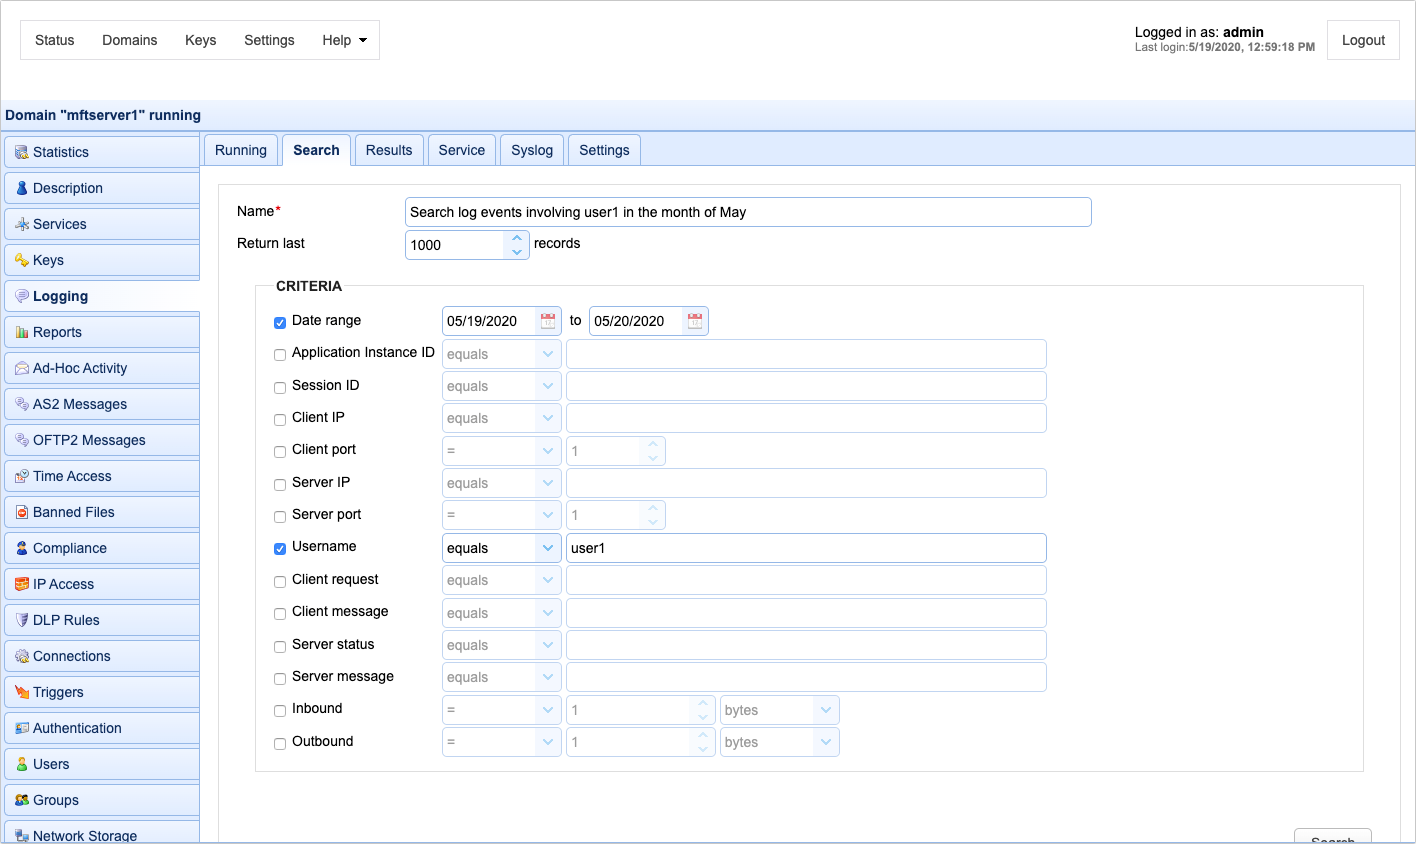1416x844 pixels.
Task: Enable the Server status checkbox
Action: (x=280, y=646)
